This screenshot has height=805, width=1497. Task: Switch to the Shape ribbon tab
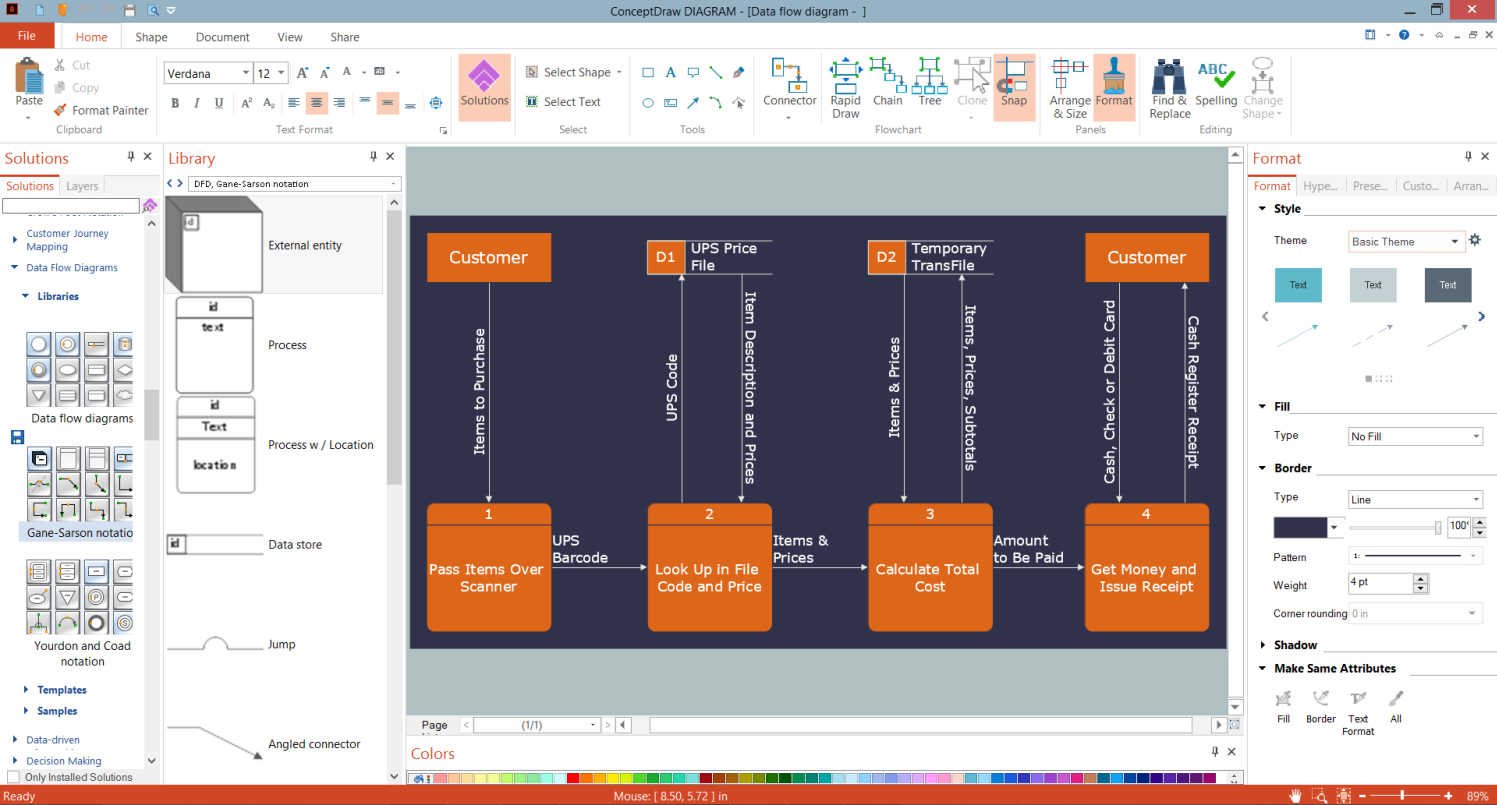pyautogui.click(x=151, y=37)
